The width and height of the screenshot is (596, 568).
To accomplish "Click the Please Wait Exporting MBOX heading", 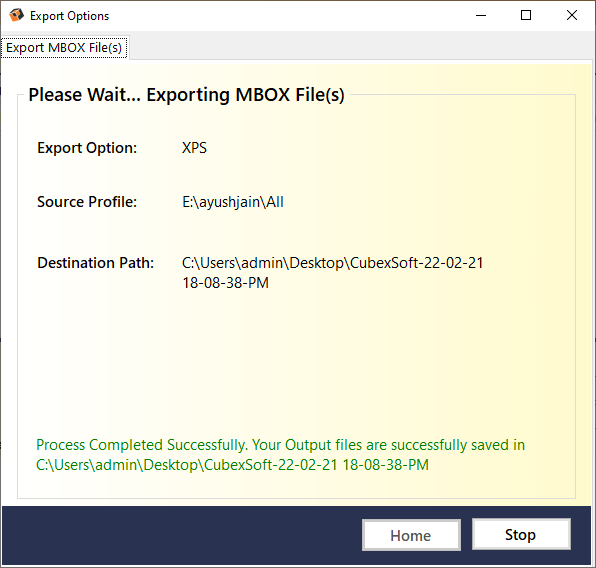I will 186,95.
